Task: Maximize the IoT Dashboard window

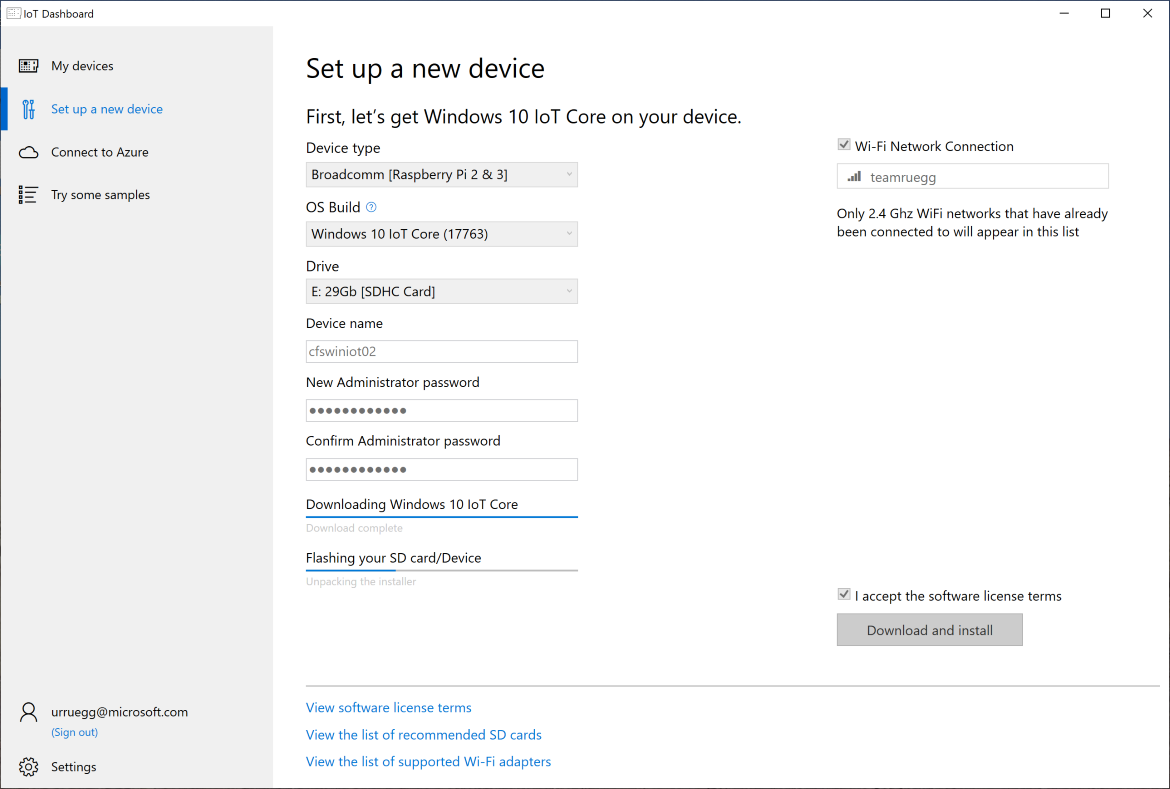Action: 1106,13
